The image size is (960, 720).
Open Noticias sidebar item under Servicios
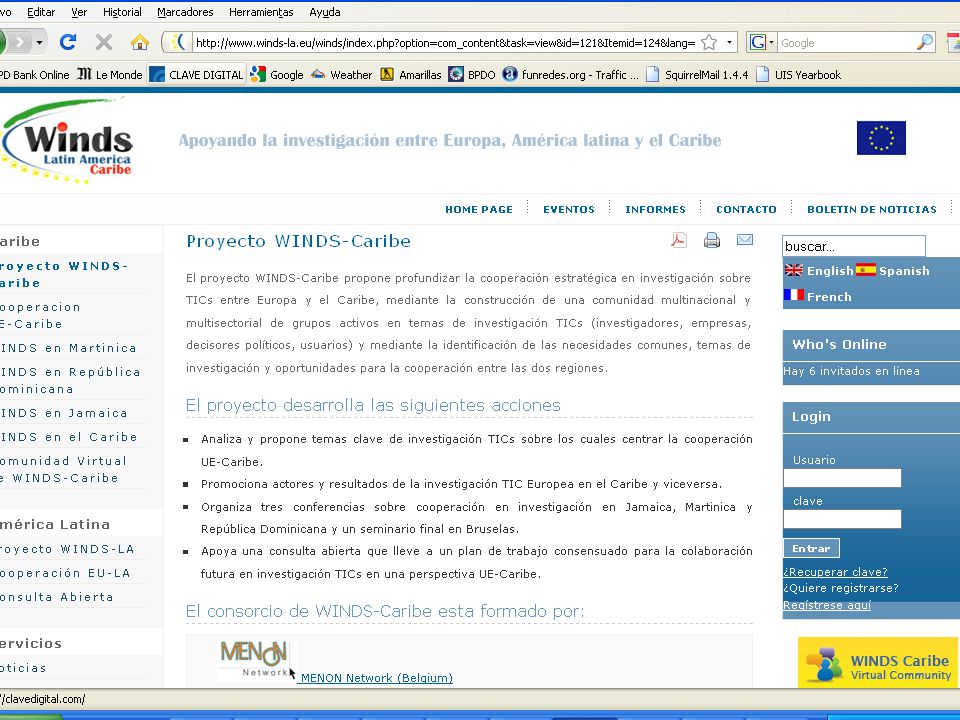(x=23, y=668)
